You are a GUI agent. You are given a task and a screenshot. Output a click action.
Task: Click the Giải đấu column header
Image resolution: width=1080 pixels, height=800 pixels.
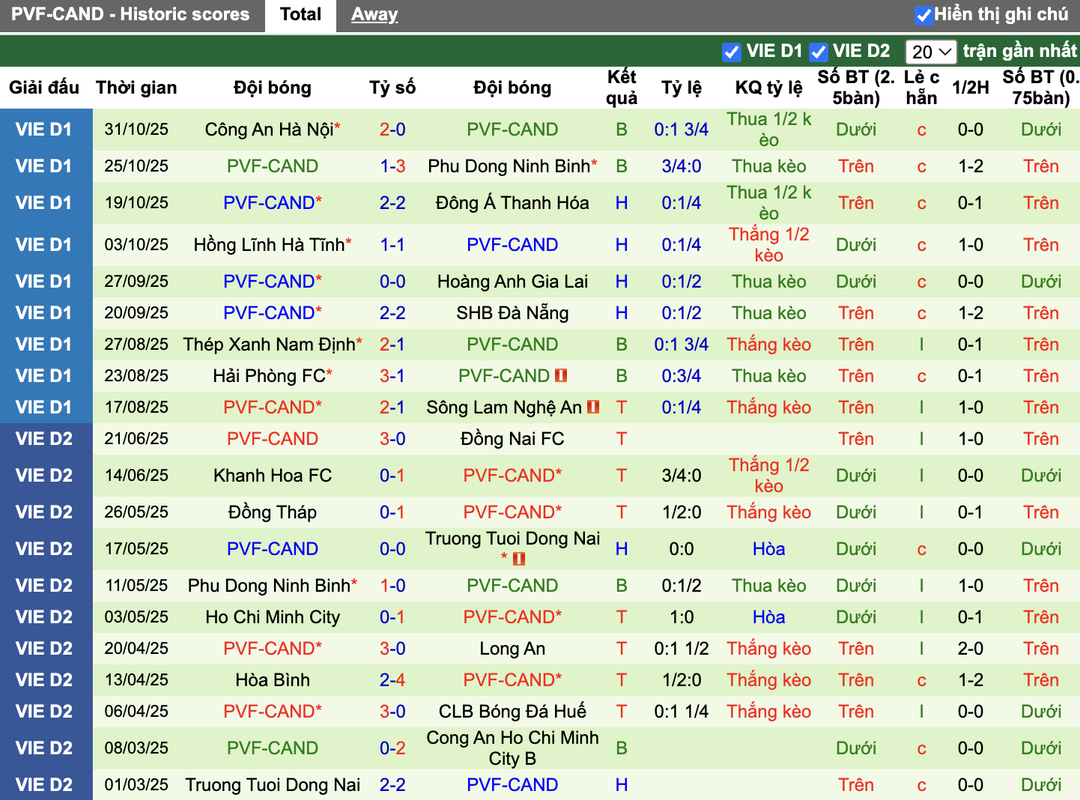pyautogui.click(x=44, y=88)
